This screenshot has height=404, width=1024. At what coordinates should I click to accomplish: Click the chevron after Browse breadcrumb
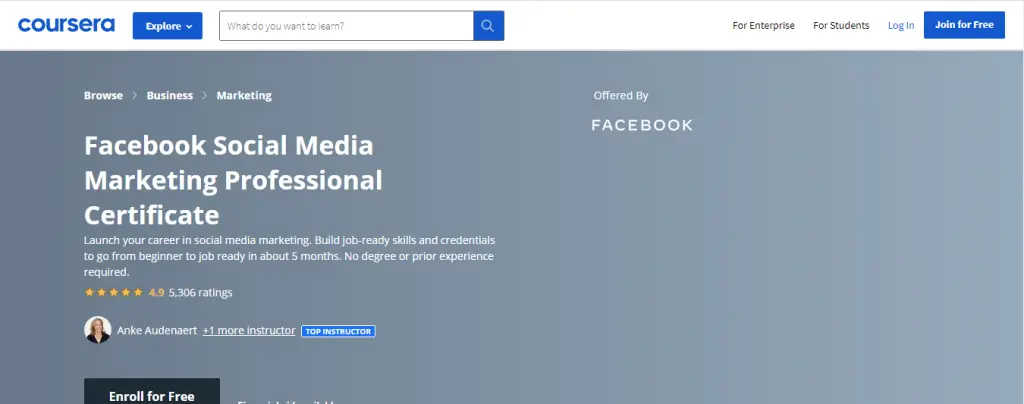(x=135, y=96)
